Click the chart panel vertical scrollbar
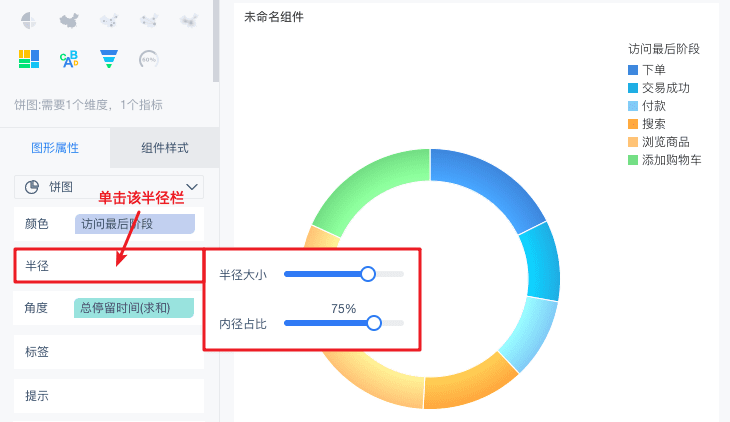Image resolution: width=730 pixels, height=422 pixels. point(216,41)
